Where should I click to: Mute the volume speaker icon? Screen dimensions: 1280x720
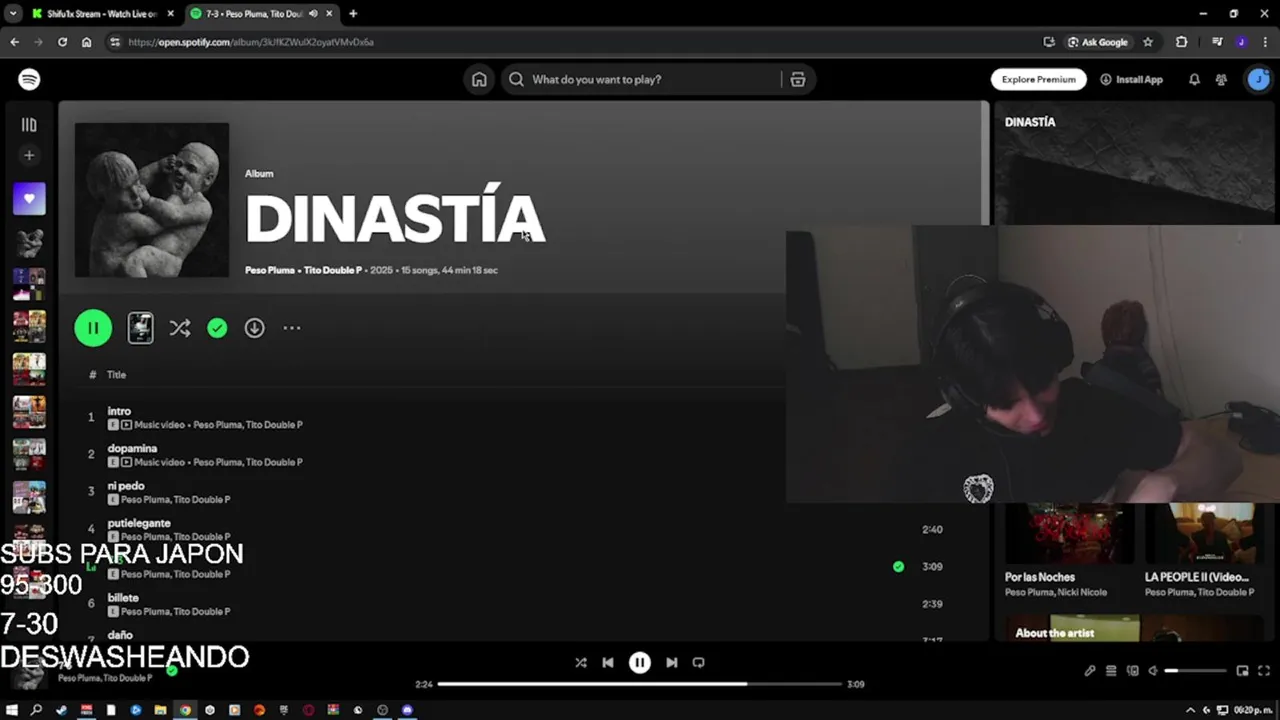[1153, 671]
